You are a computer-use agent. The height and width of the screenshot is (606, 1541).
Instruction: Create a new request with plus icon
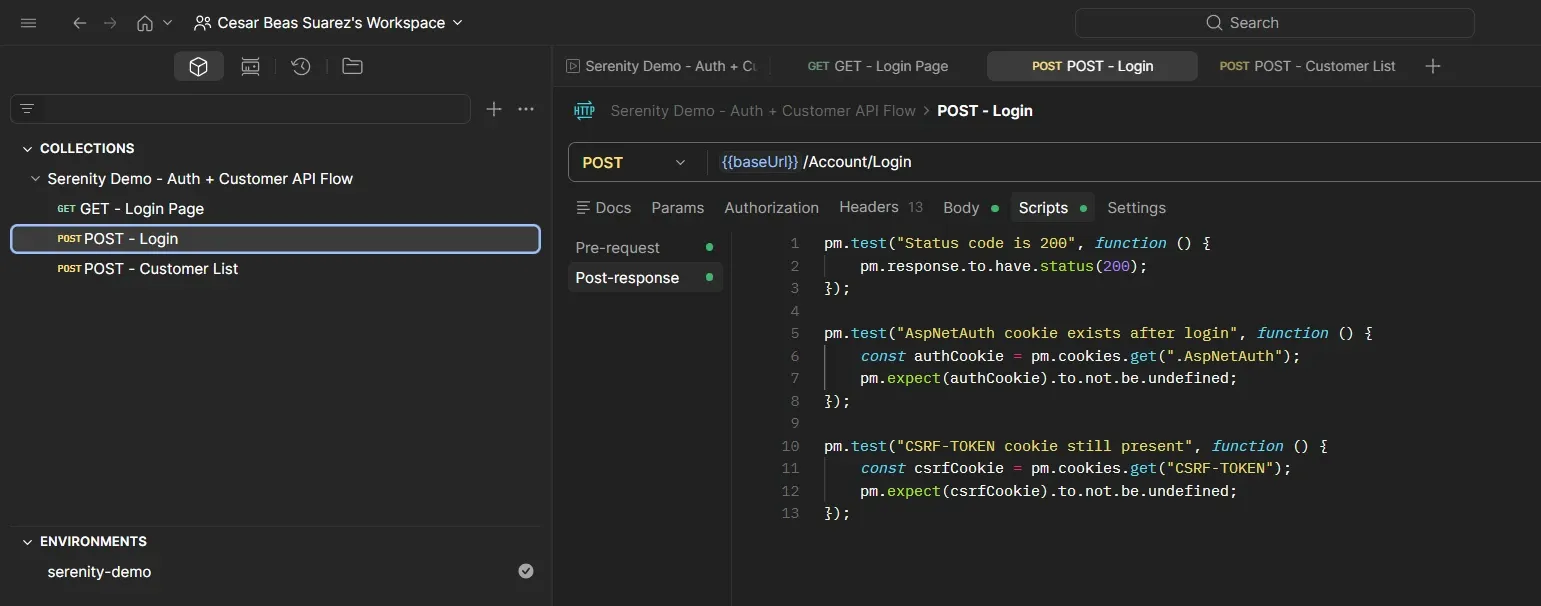[493, 109]
